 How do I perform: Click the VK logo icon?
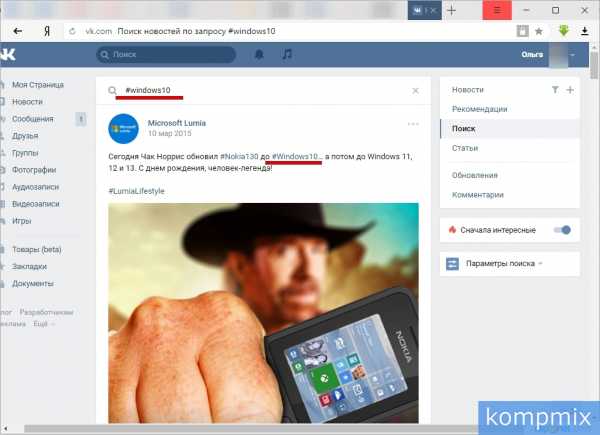[8, 55]
